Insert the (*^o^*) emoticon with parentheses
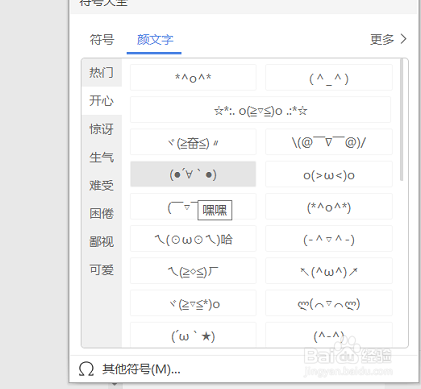The height and width of the screenshot is (389, 421). tap(329, 207)
